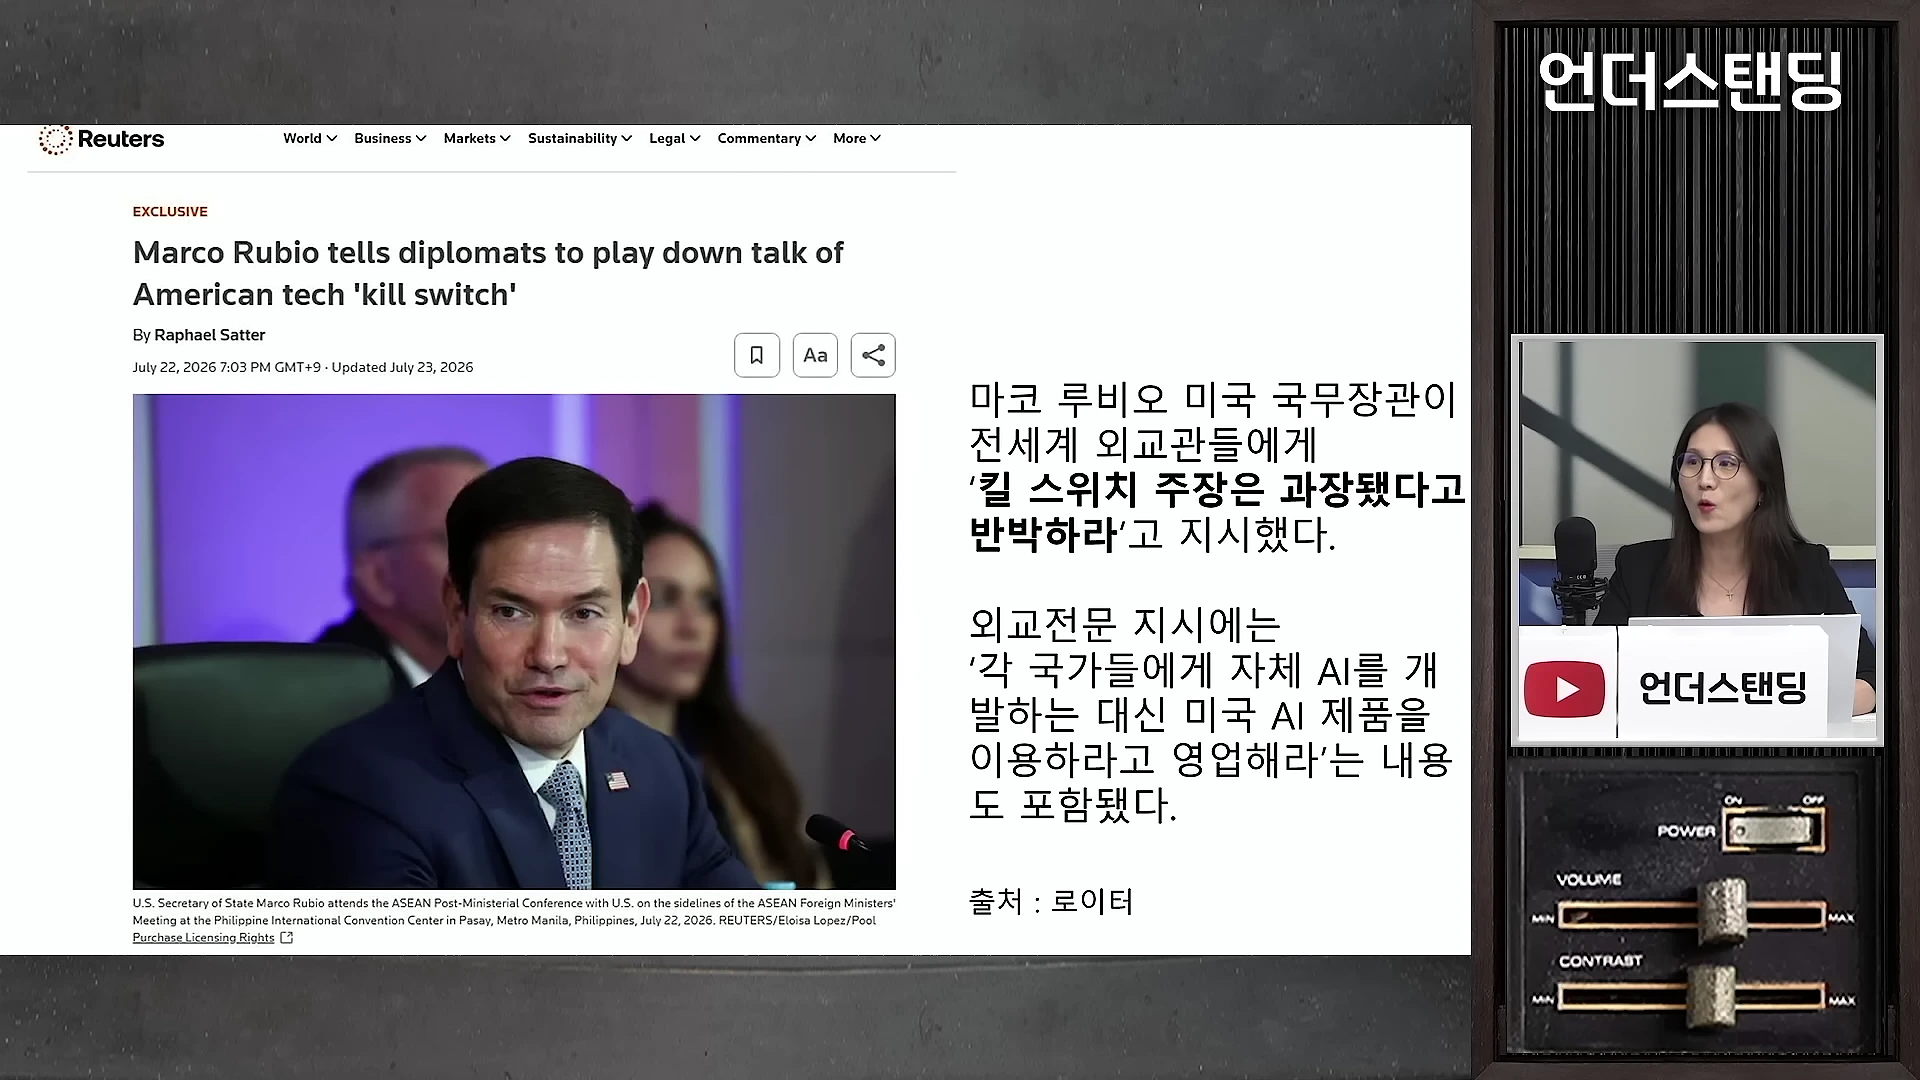The height and width of the screenshot is (1080, 1920).
Task: Click bold text 킬 스위치 주장은 과장됐다고
Action: pos(1222,490)
